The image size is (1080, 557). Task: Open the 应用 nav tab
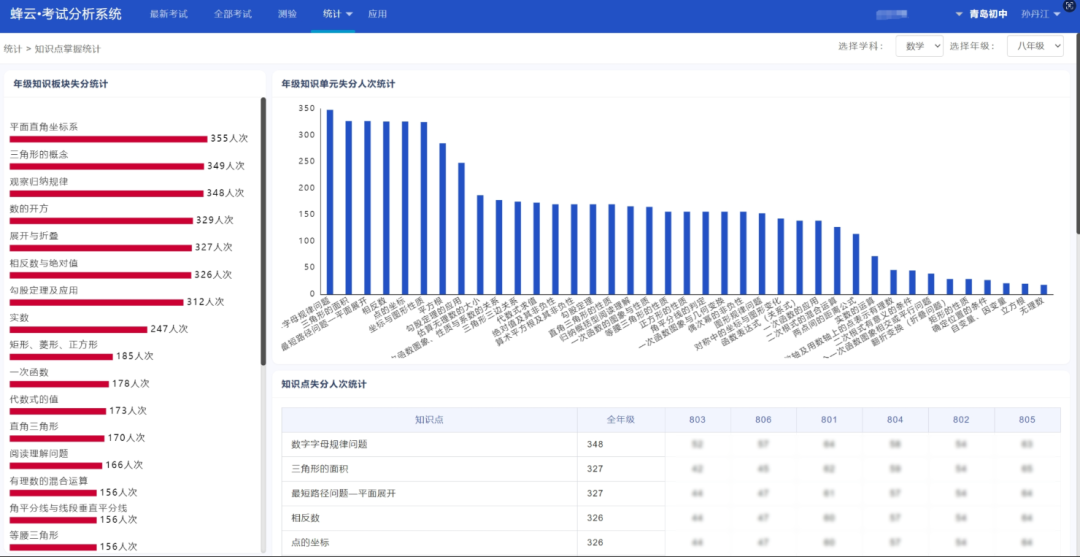click(377, 14)
